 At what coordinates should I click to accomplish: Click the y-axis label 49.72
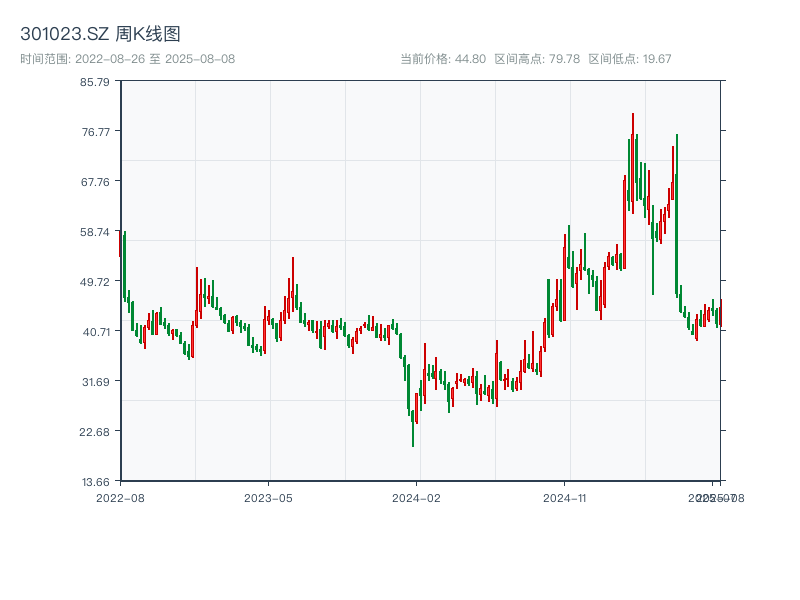point(95,282)
